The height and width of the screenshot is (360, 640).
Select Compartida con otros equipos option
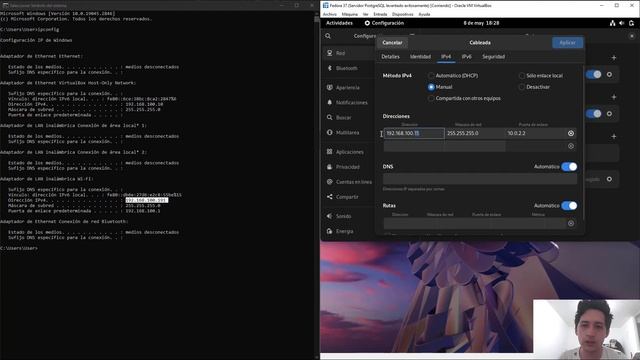[x=464, y=98]
